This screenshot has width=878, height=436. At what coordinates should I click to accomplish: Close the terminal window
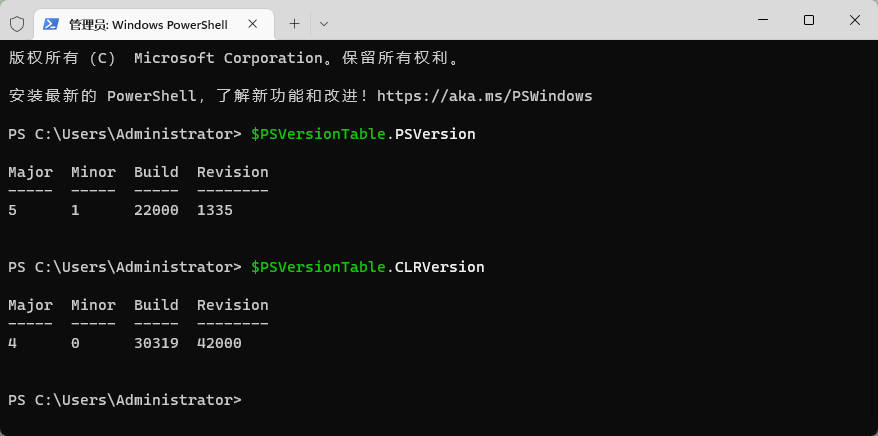click(854, 20)
